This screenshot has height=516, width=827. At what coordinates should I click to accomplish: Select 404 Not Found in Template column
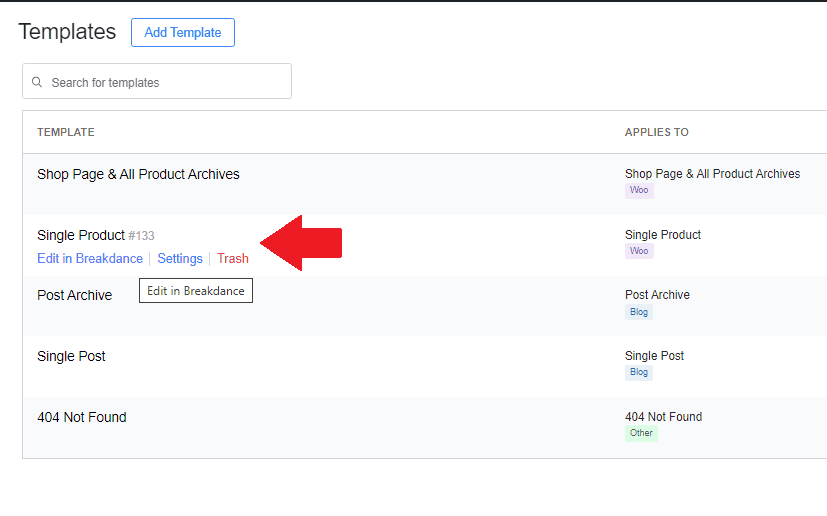(81, 417)
